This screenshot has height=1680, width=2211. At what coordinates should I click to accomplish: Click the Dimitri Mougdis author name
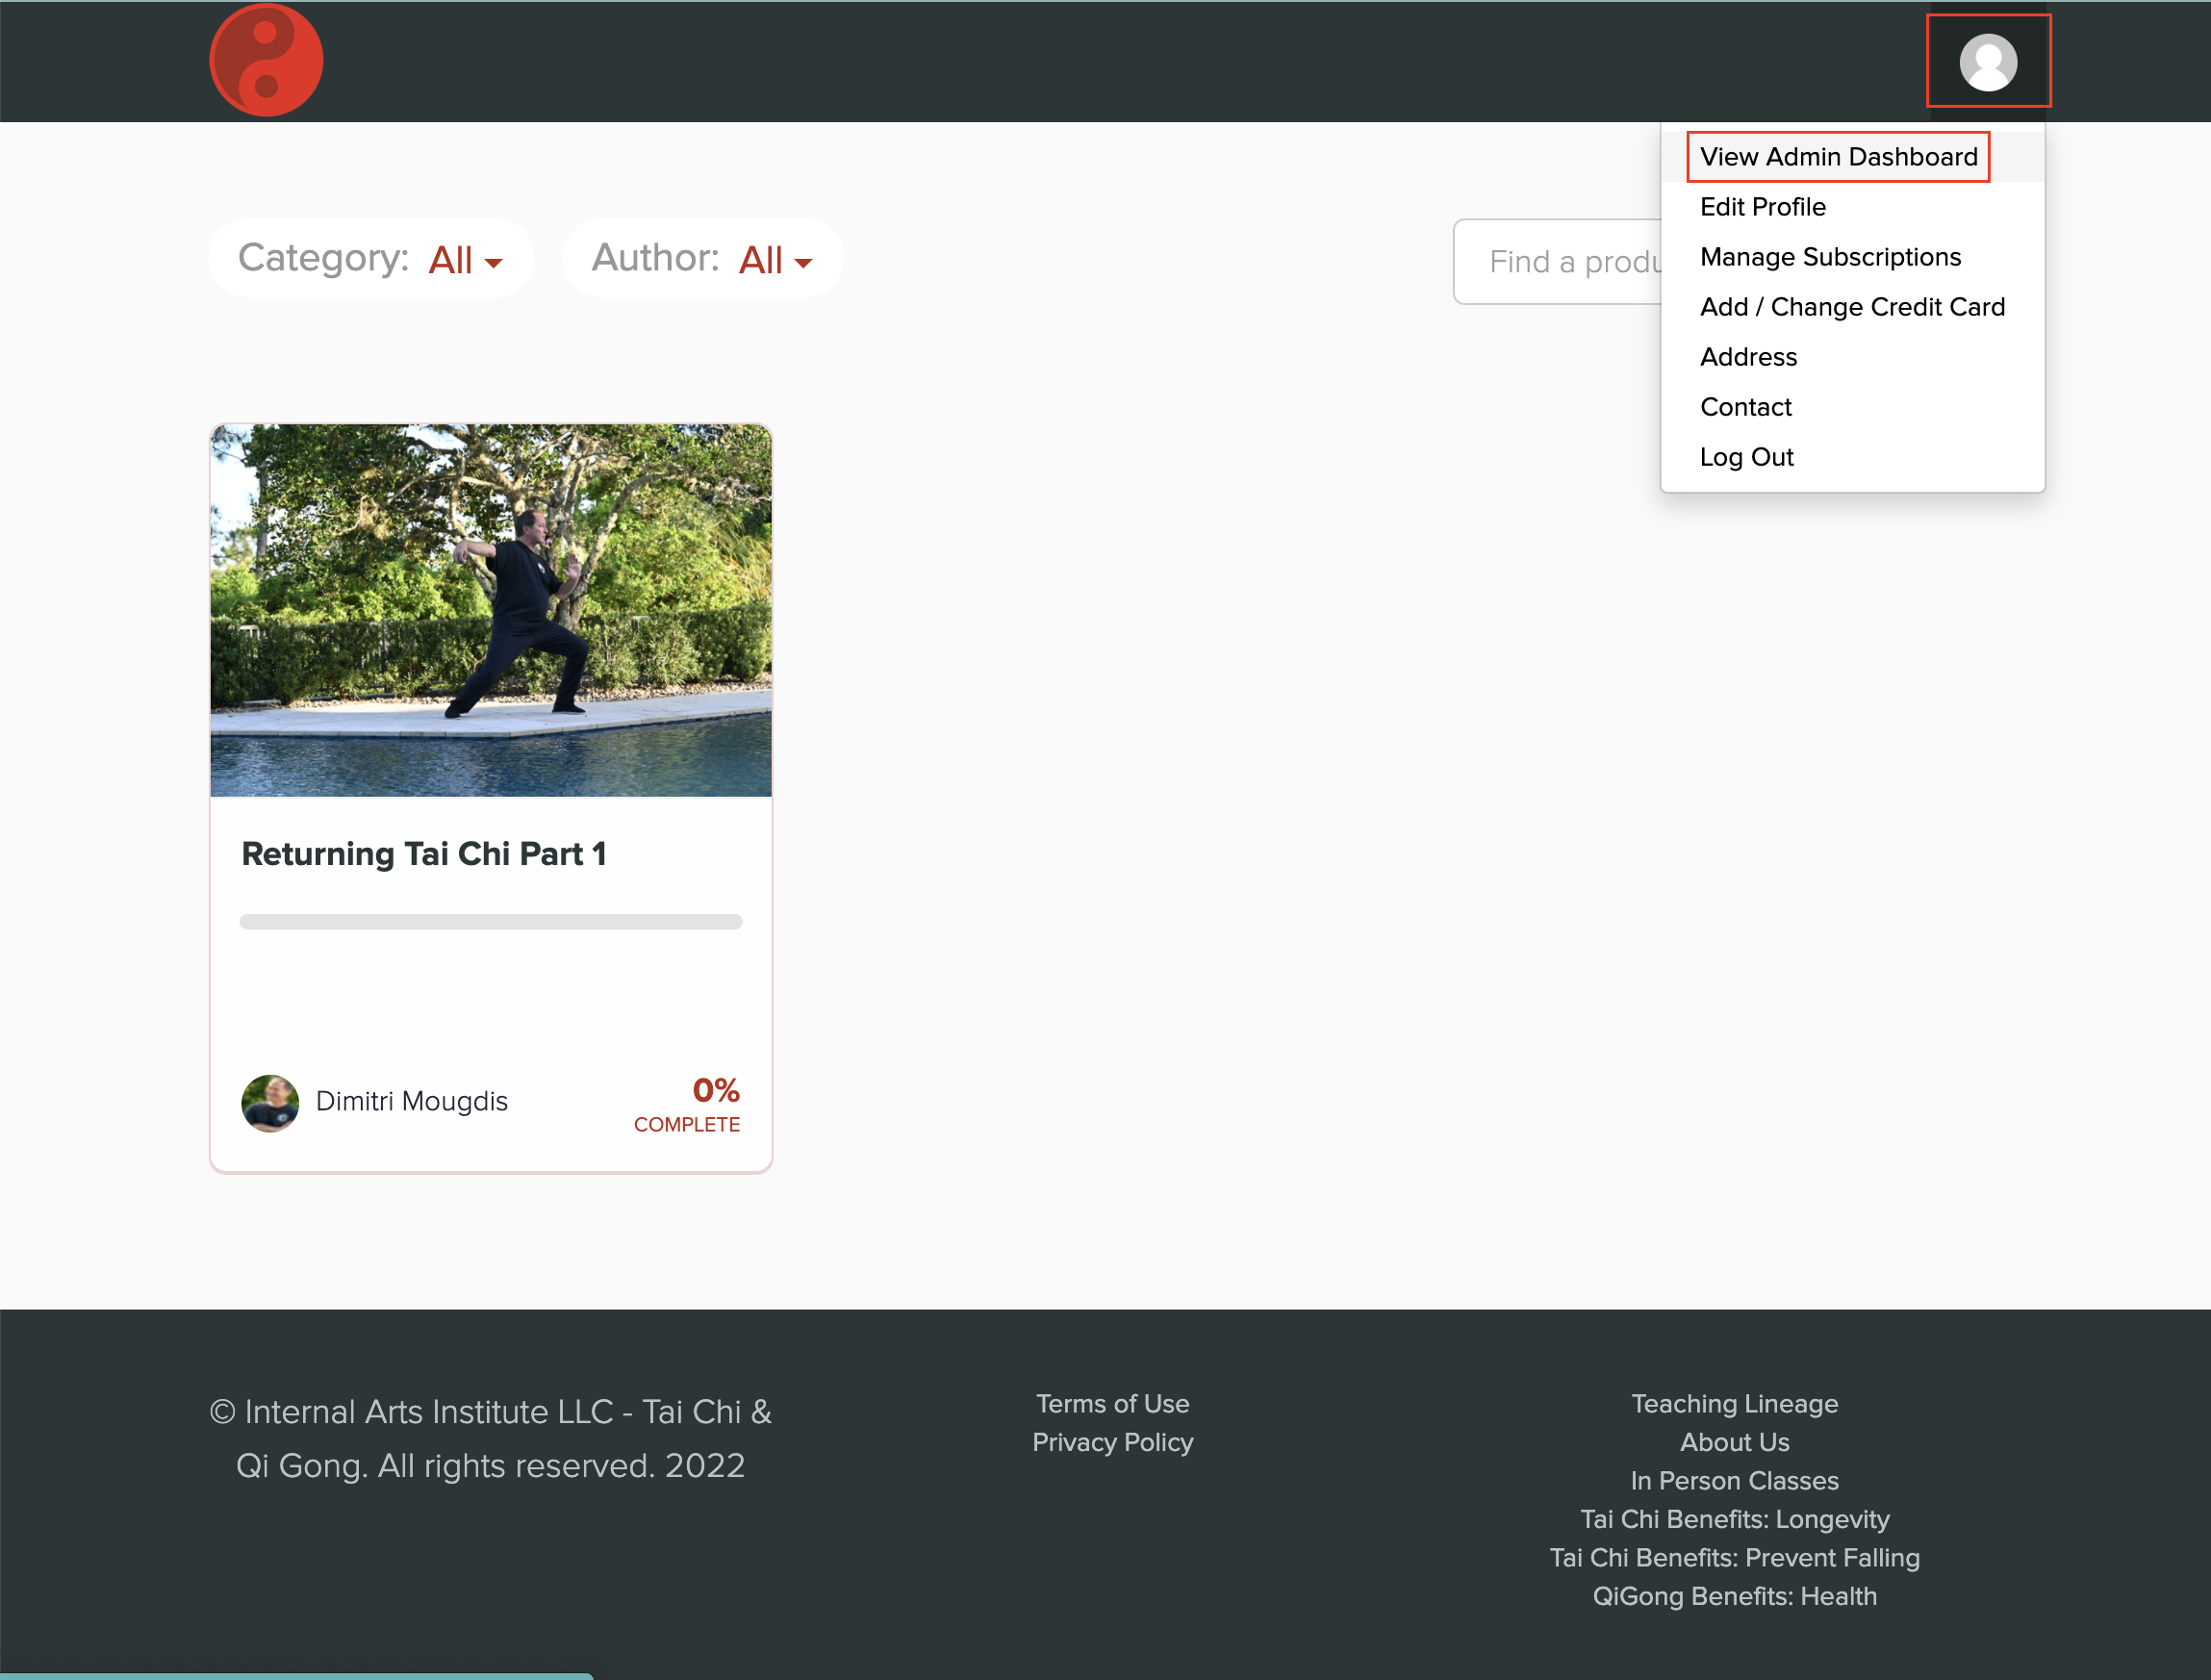[x=412, y=1102]
